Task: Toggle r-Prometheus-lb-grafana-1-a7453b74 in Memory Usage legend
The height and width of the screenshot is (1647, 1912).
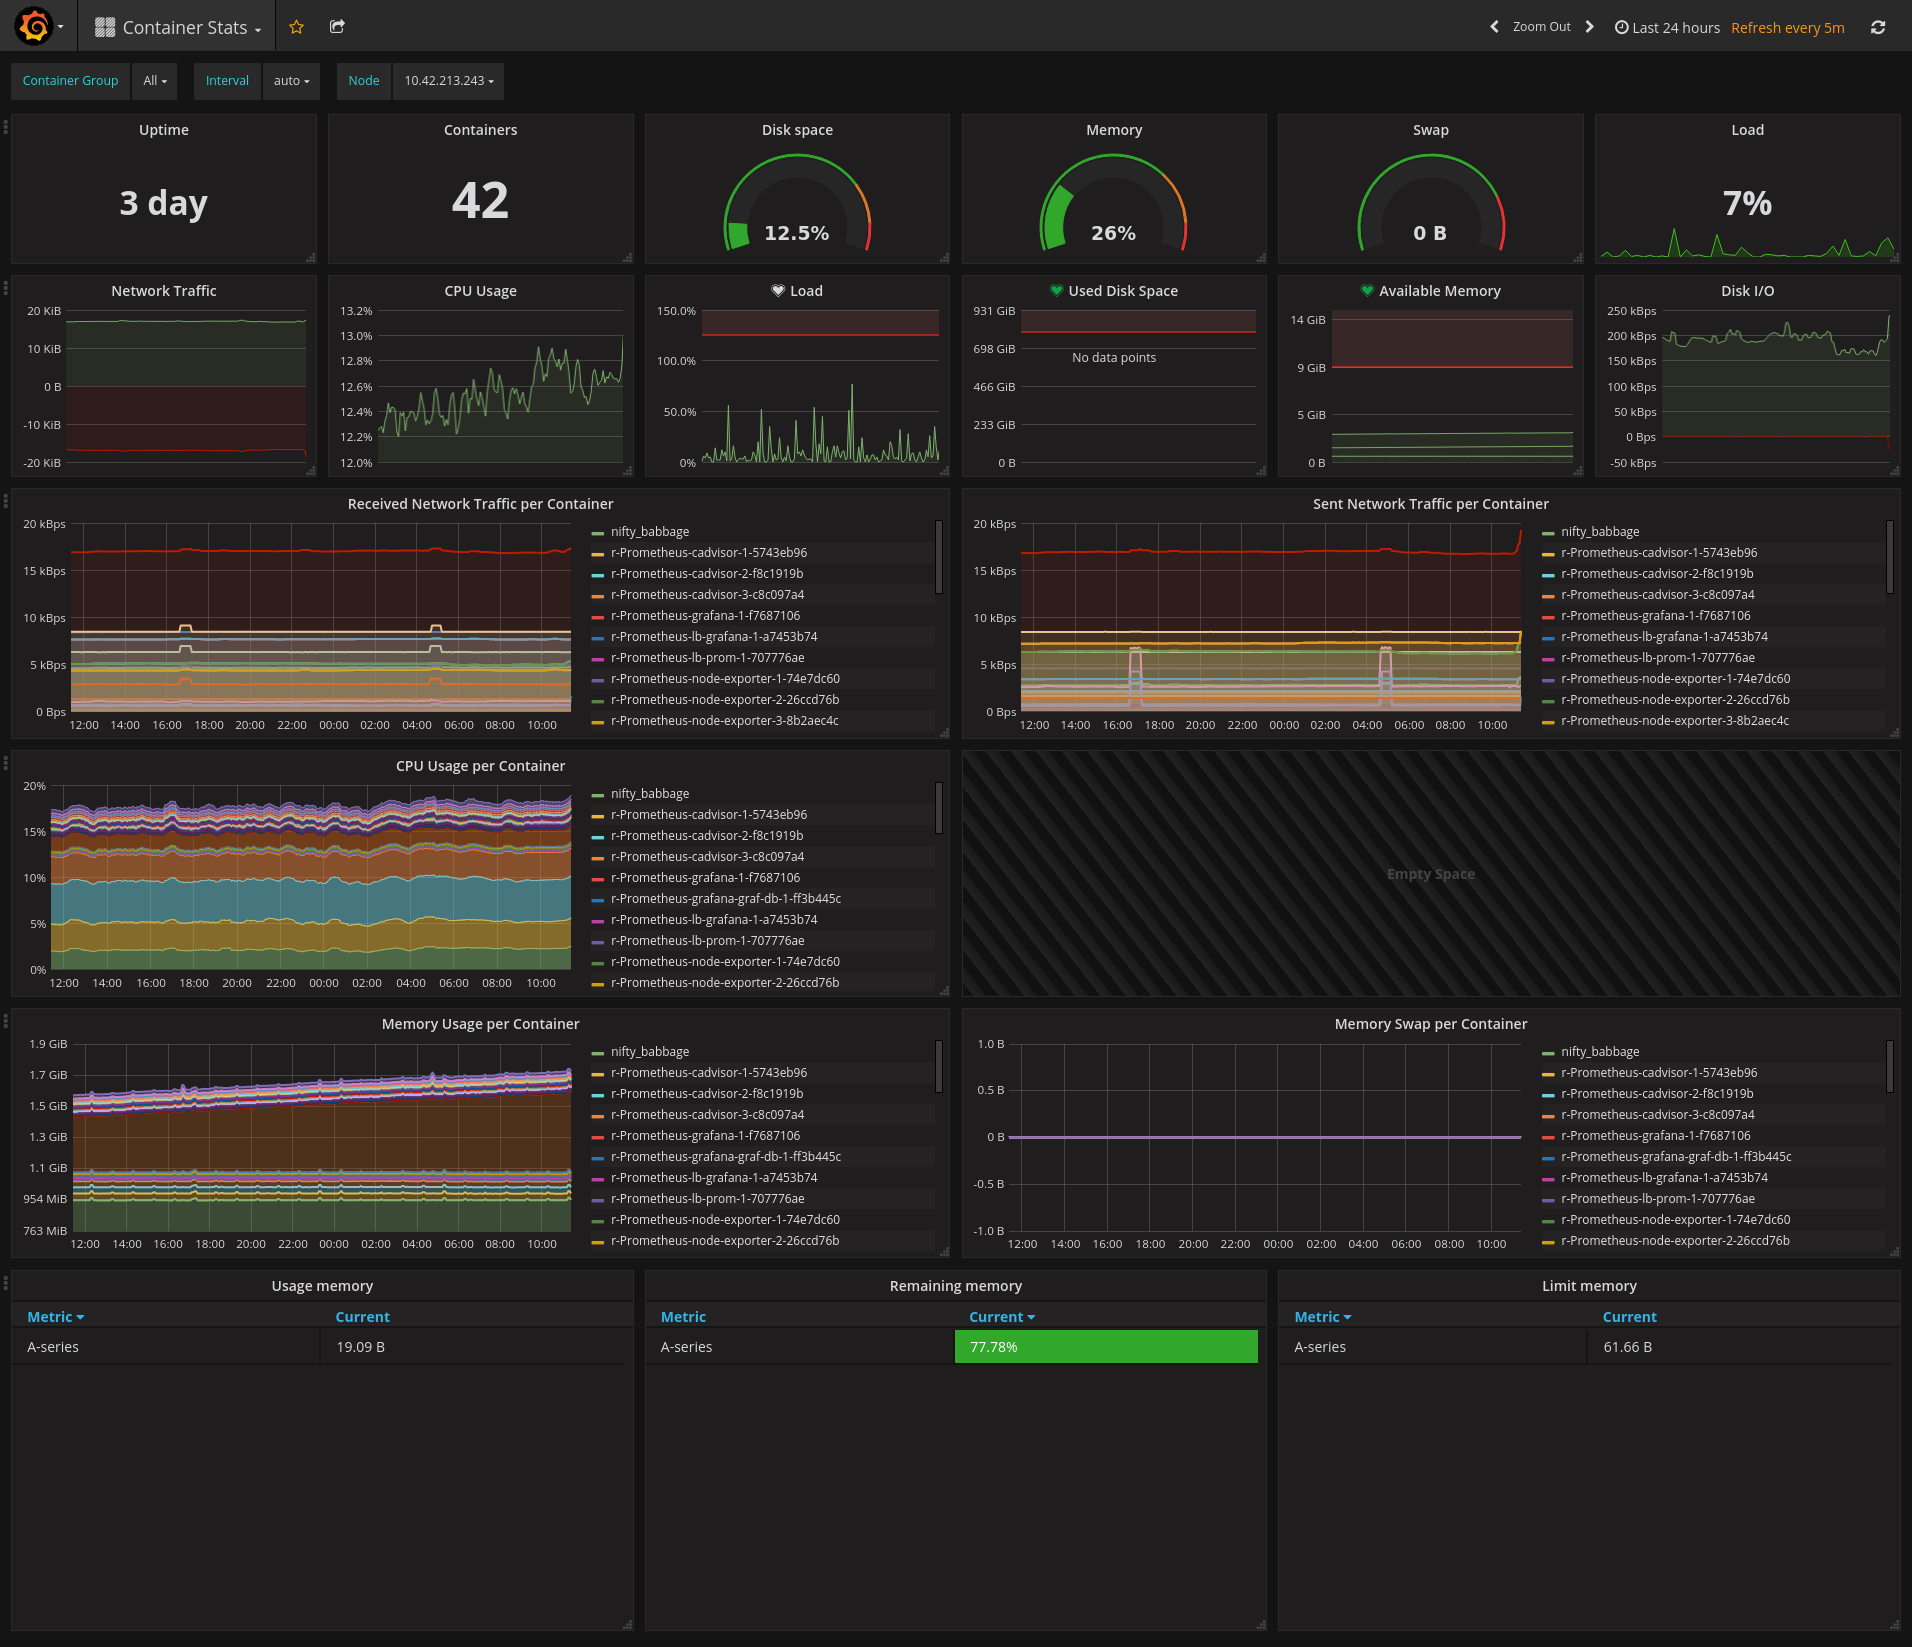Action: click(x=714, y=1178)
